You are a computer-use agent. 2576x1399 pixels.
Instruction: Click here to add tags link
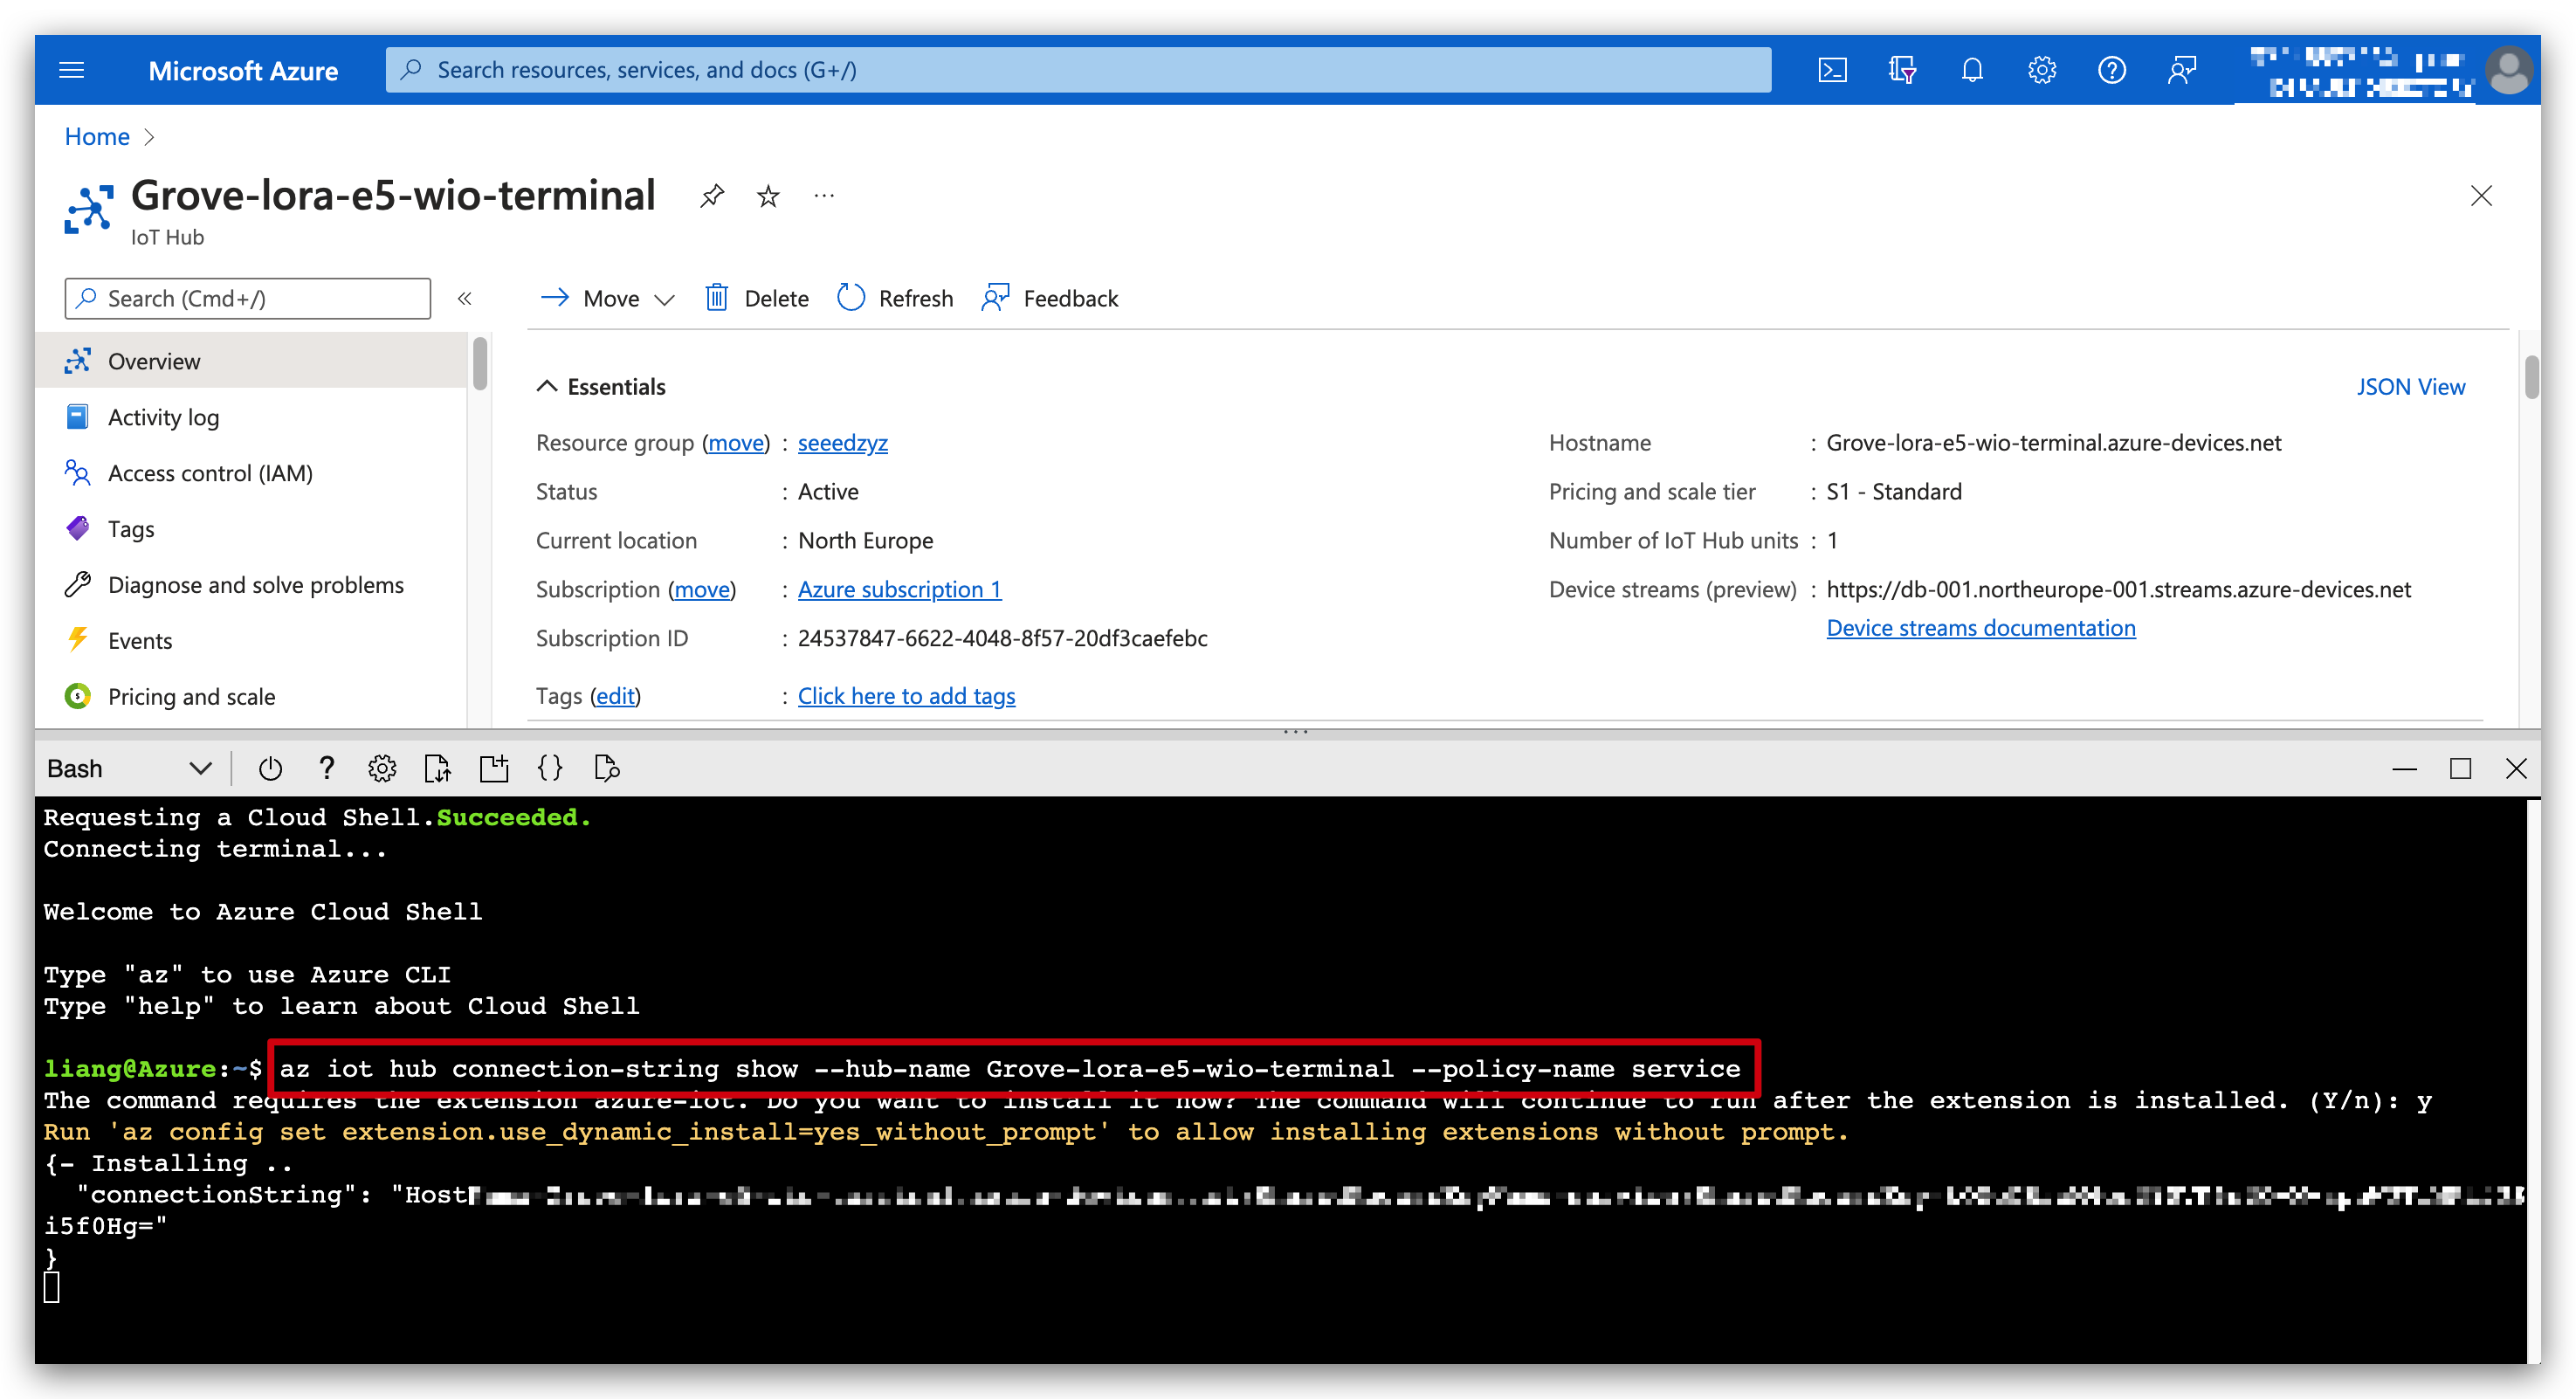(906, 695)
